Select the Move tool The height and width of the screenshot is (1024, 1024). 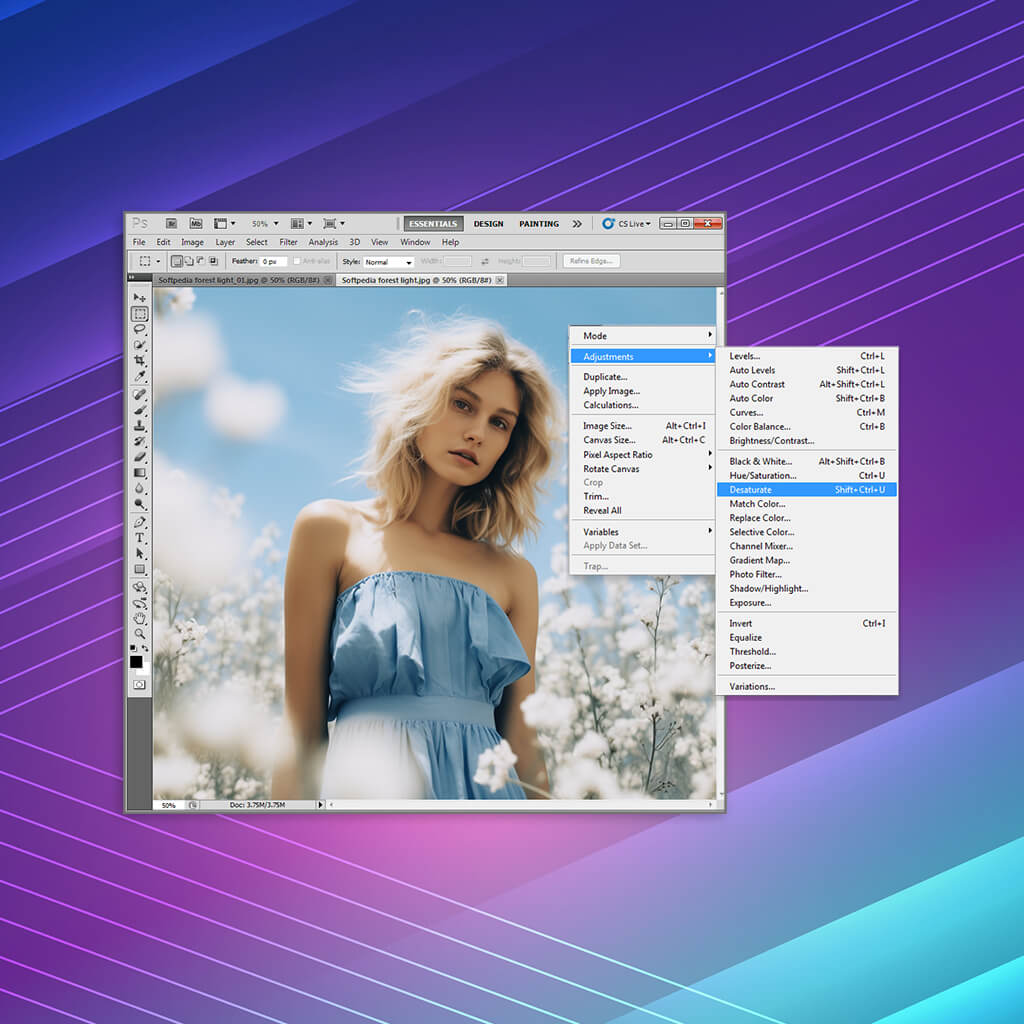(140, 298)
